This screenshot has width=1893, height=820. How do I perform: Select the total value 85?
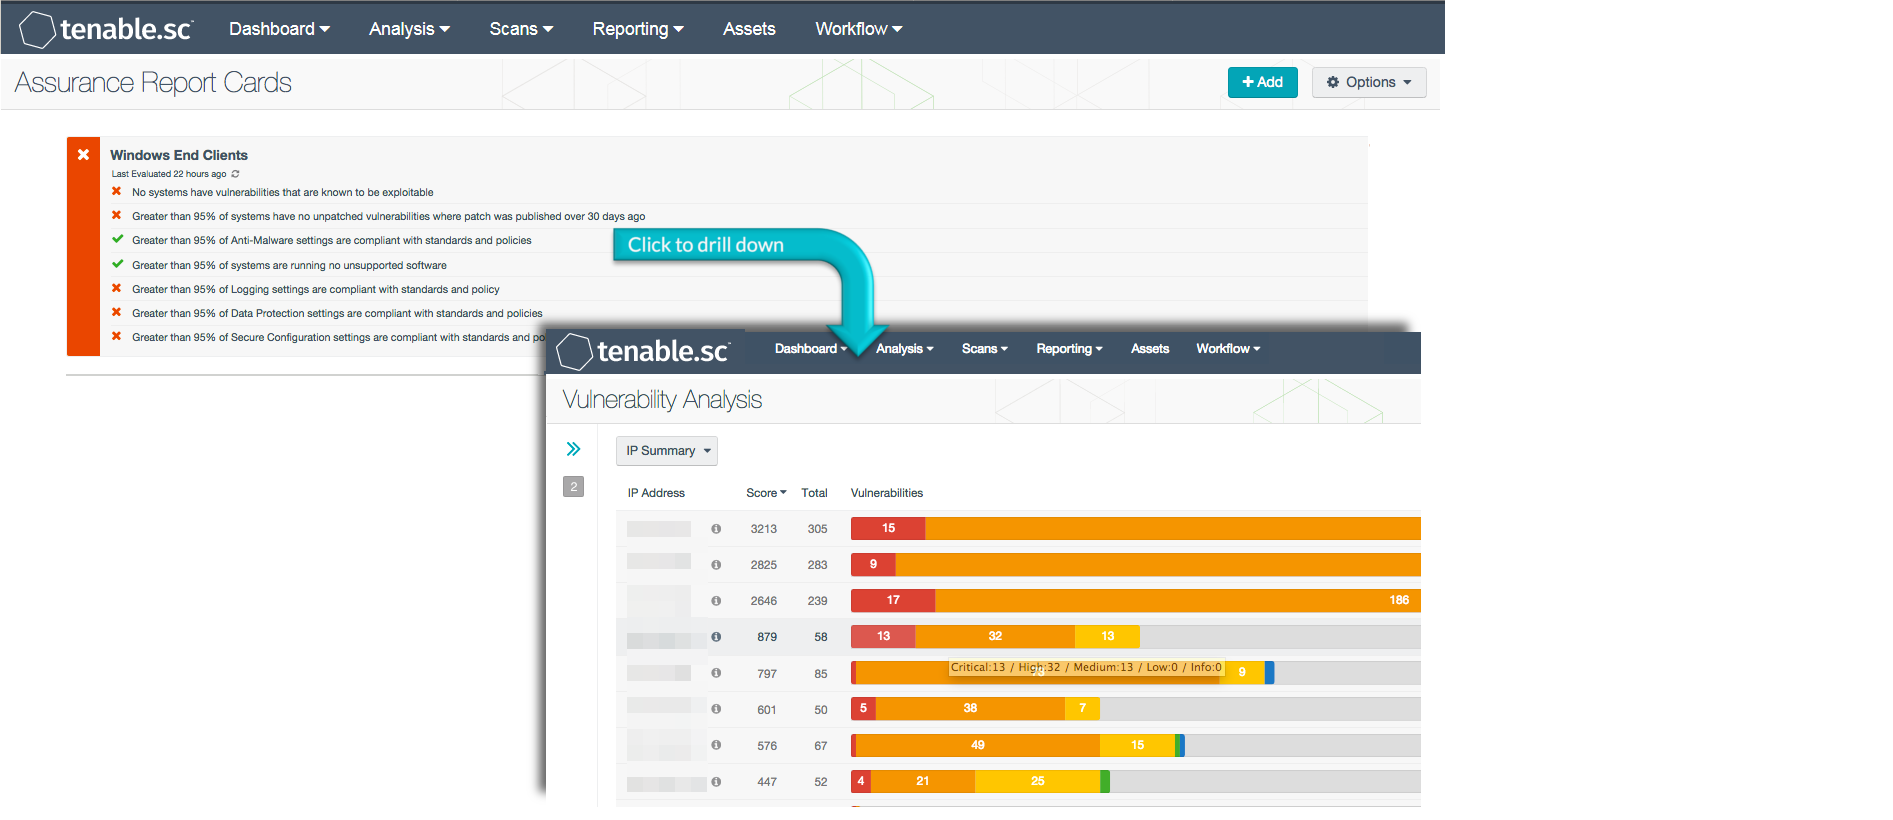pyautogui.click(x=821, y=674)
